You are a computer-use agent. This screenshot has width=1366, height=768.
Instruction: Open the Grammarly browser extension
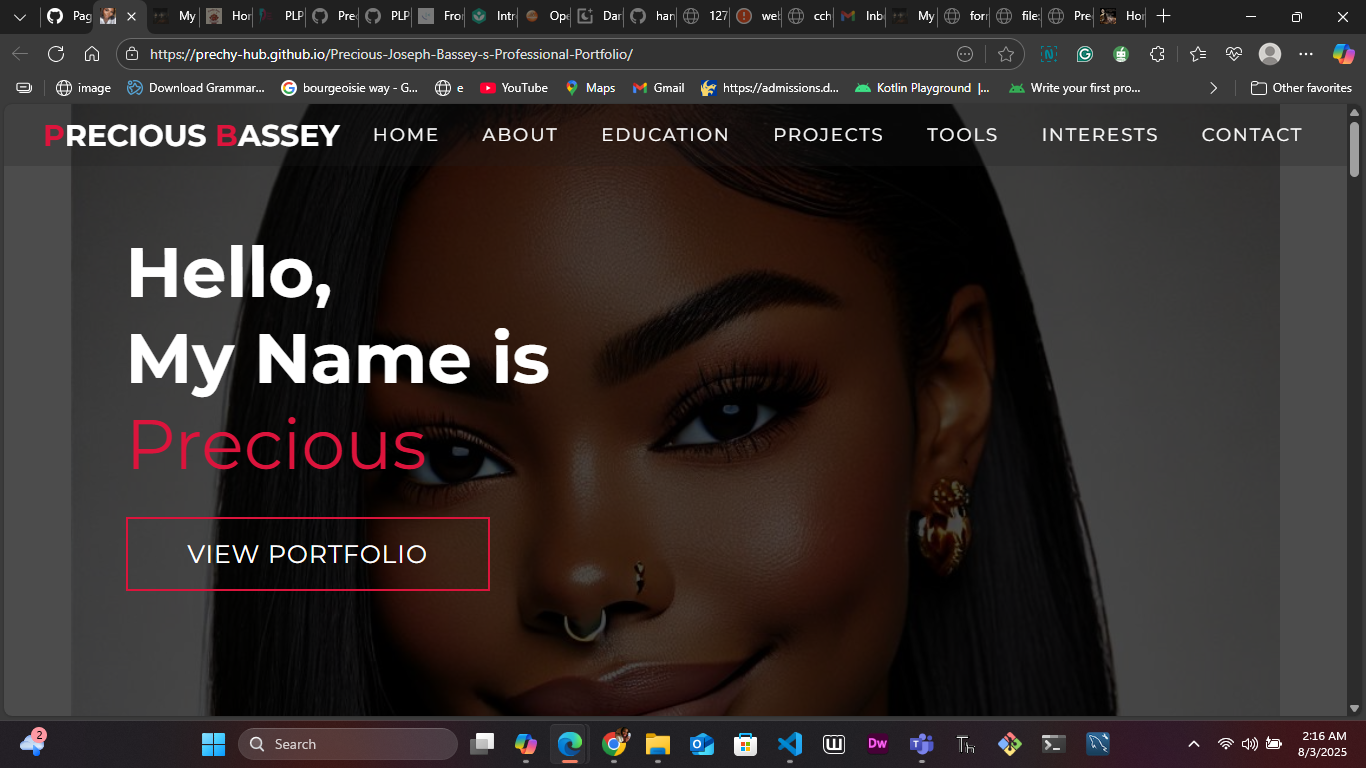1085,53
